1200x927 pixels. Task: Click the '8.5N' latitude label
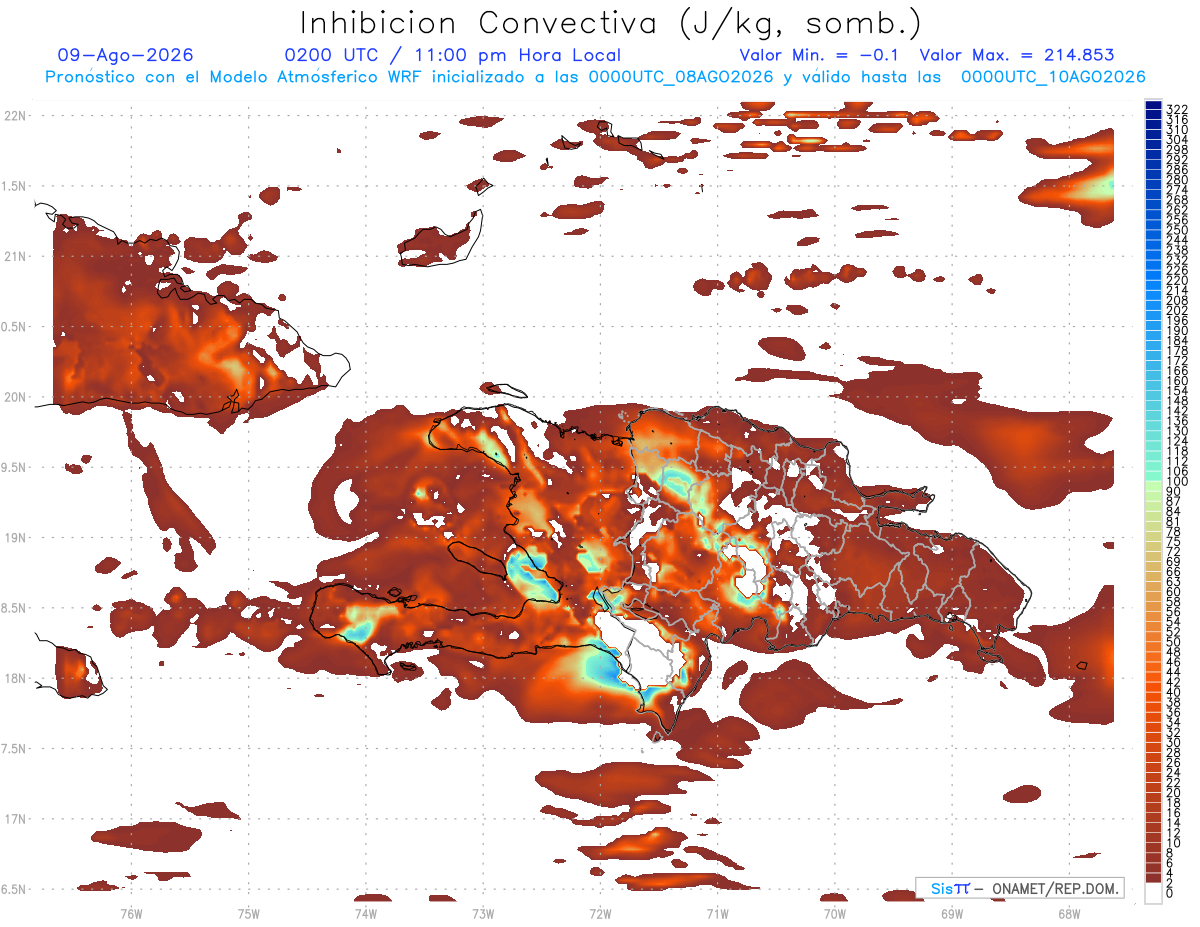pos(14,608)
